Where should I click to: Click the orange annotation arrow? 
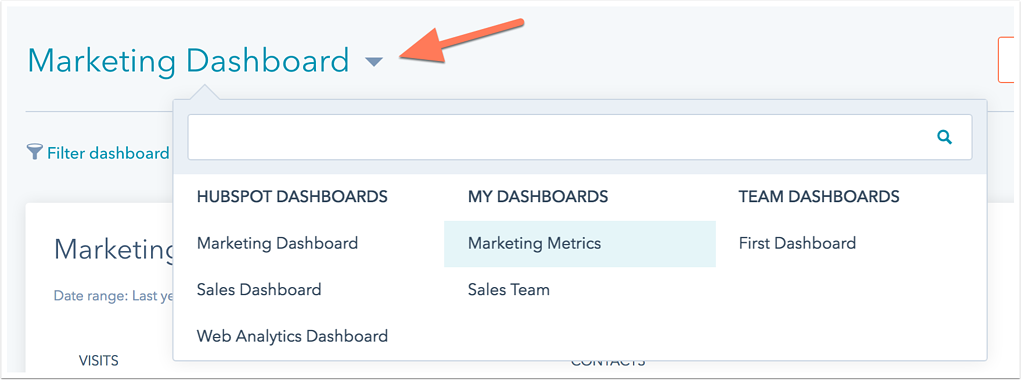click(x=462, y=42)
